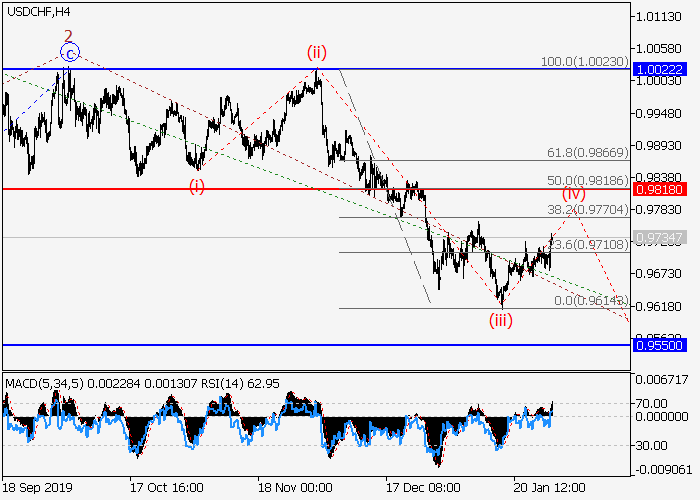Screen dimensions: 700x500
Task: Click the 38.2(0.97704) Fibonacci label
Action: 587,210
